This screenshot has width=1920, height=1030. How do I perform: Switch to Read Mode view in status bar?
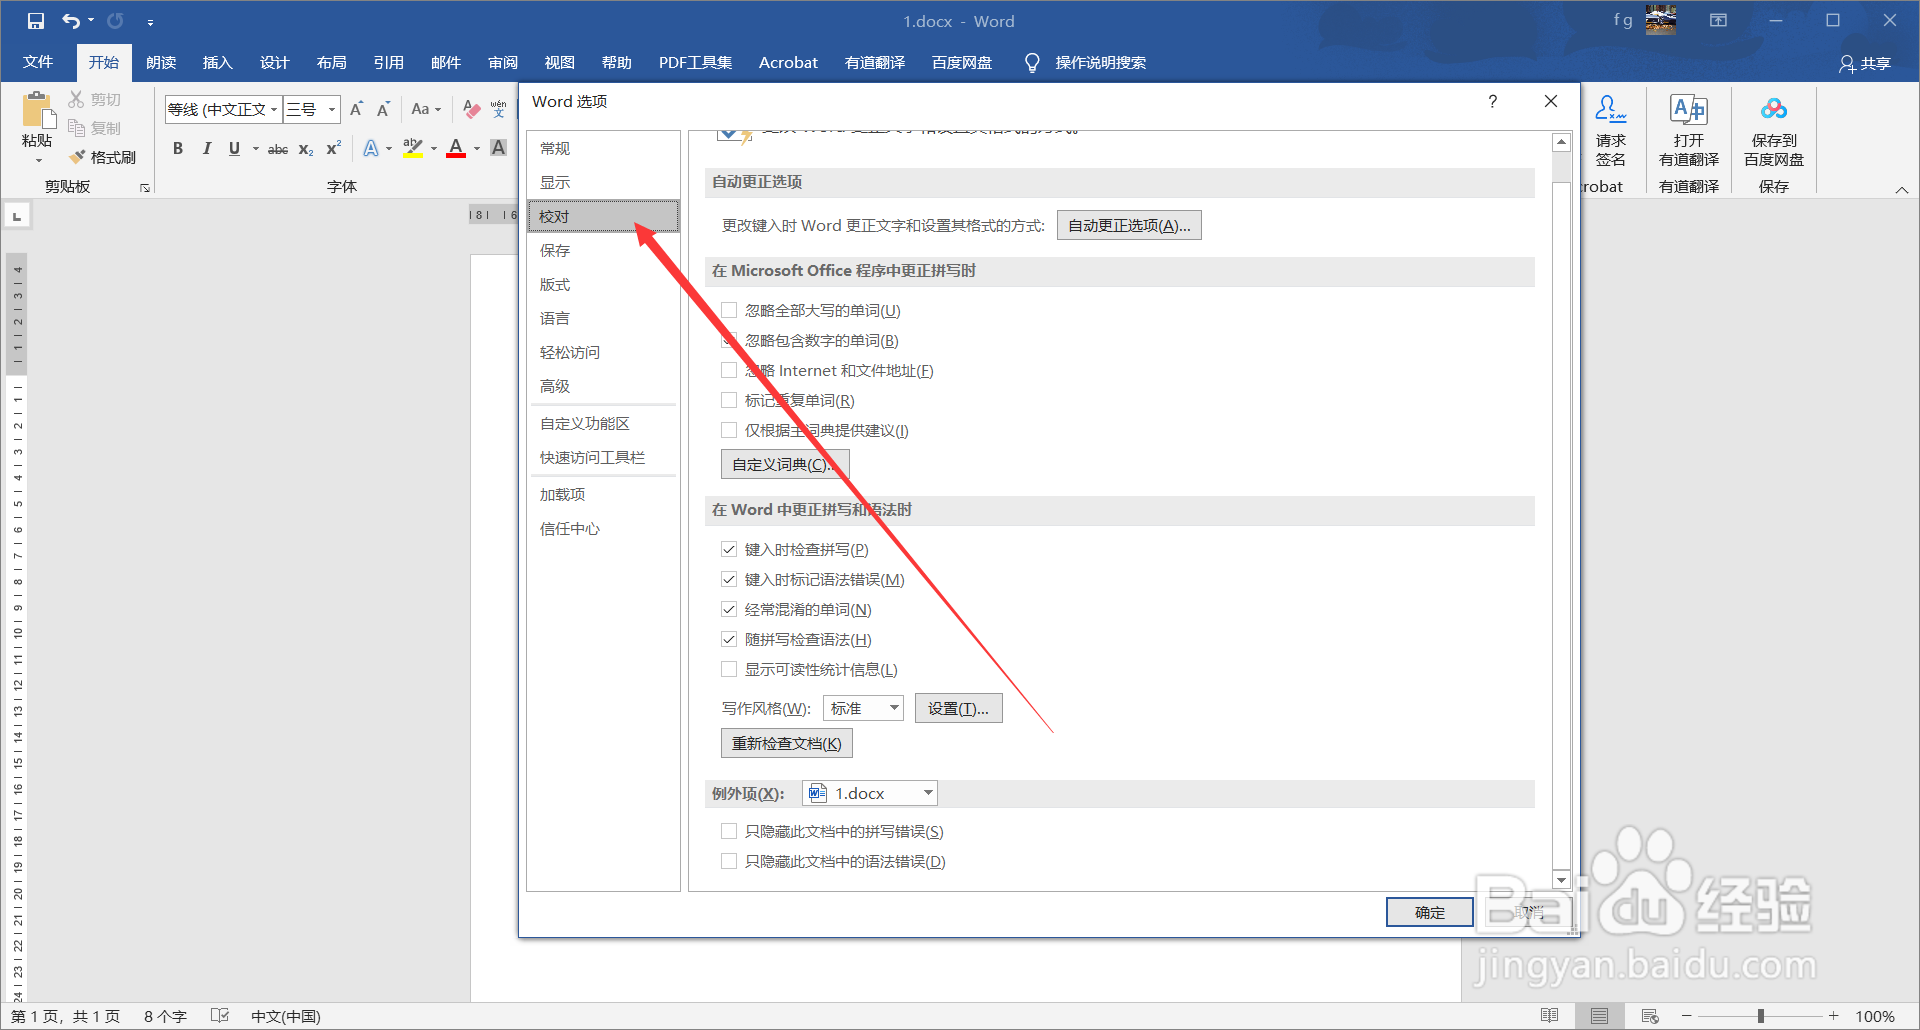pos(1549,1016)
